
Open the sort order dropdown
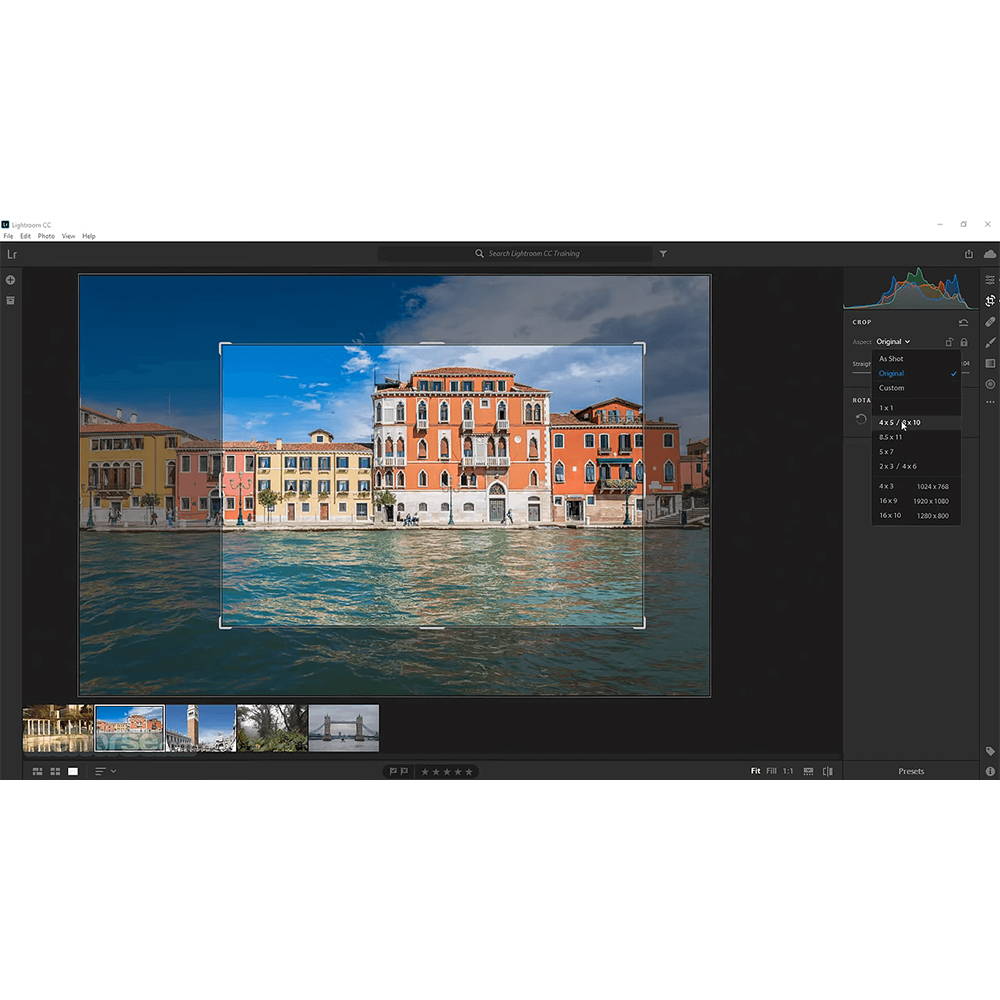(x=105, y=771)
